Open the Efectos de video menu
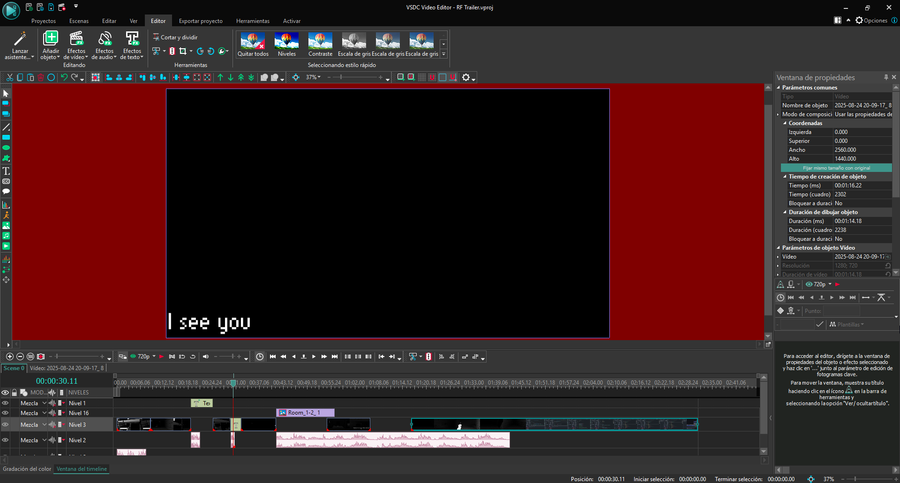Viewport: 900px width, 483px height. tap(75, 45)
